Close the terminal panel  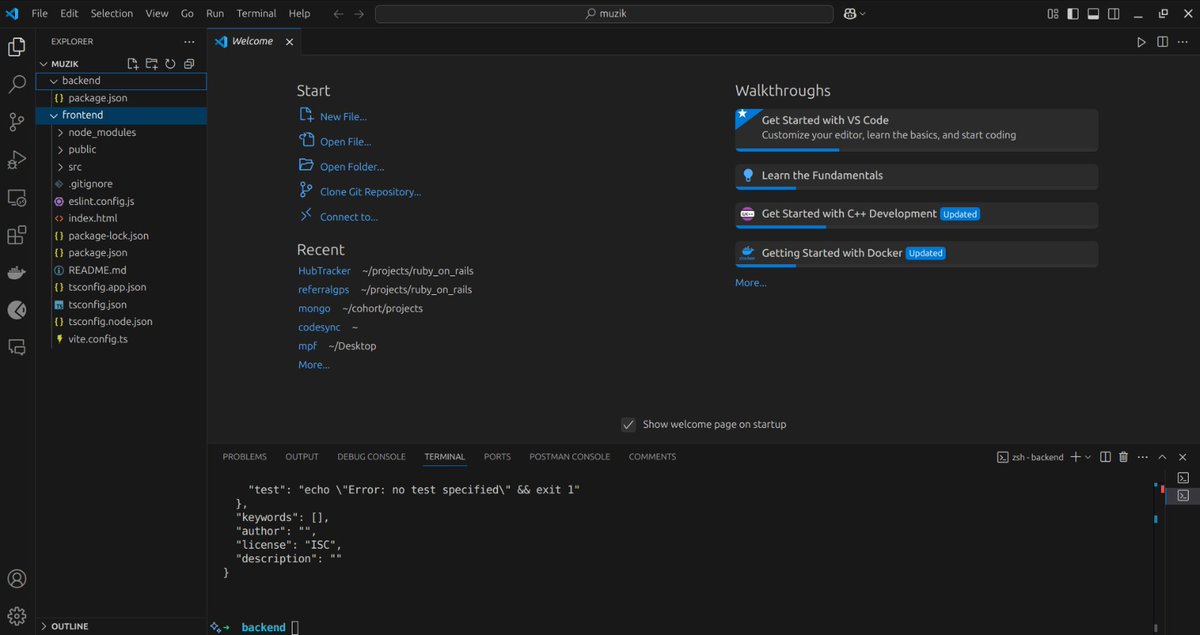pos(1184,457)
